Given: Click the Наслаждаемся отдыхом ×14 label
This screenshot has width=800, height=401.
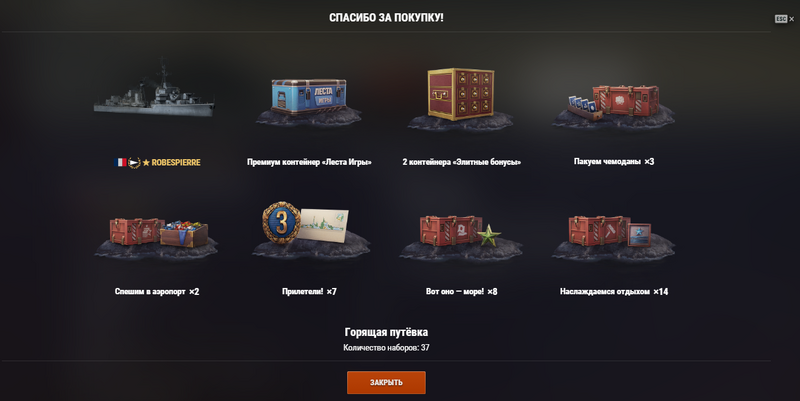Looking at the screenshot, I should click(x=614, y=291).
